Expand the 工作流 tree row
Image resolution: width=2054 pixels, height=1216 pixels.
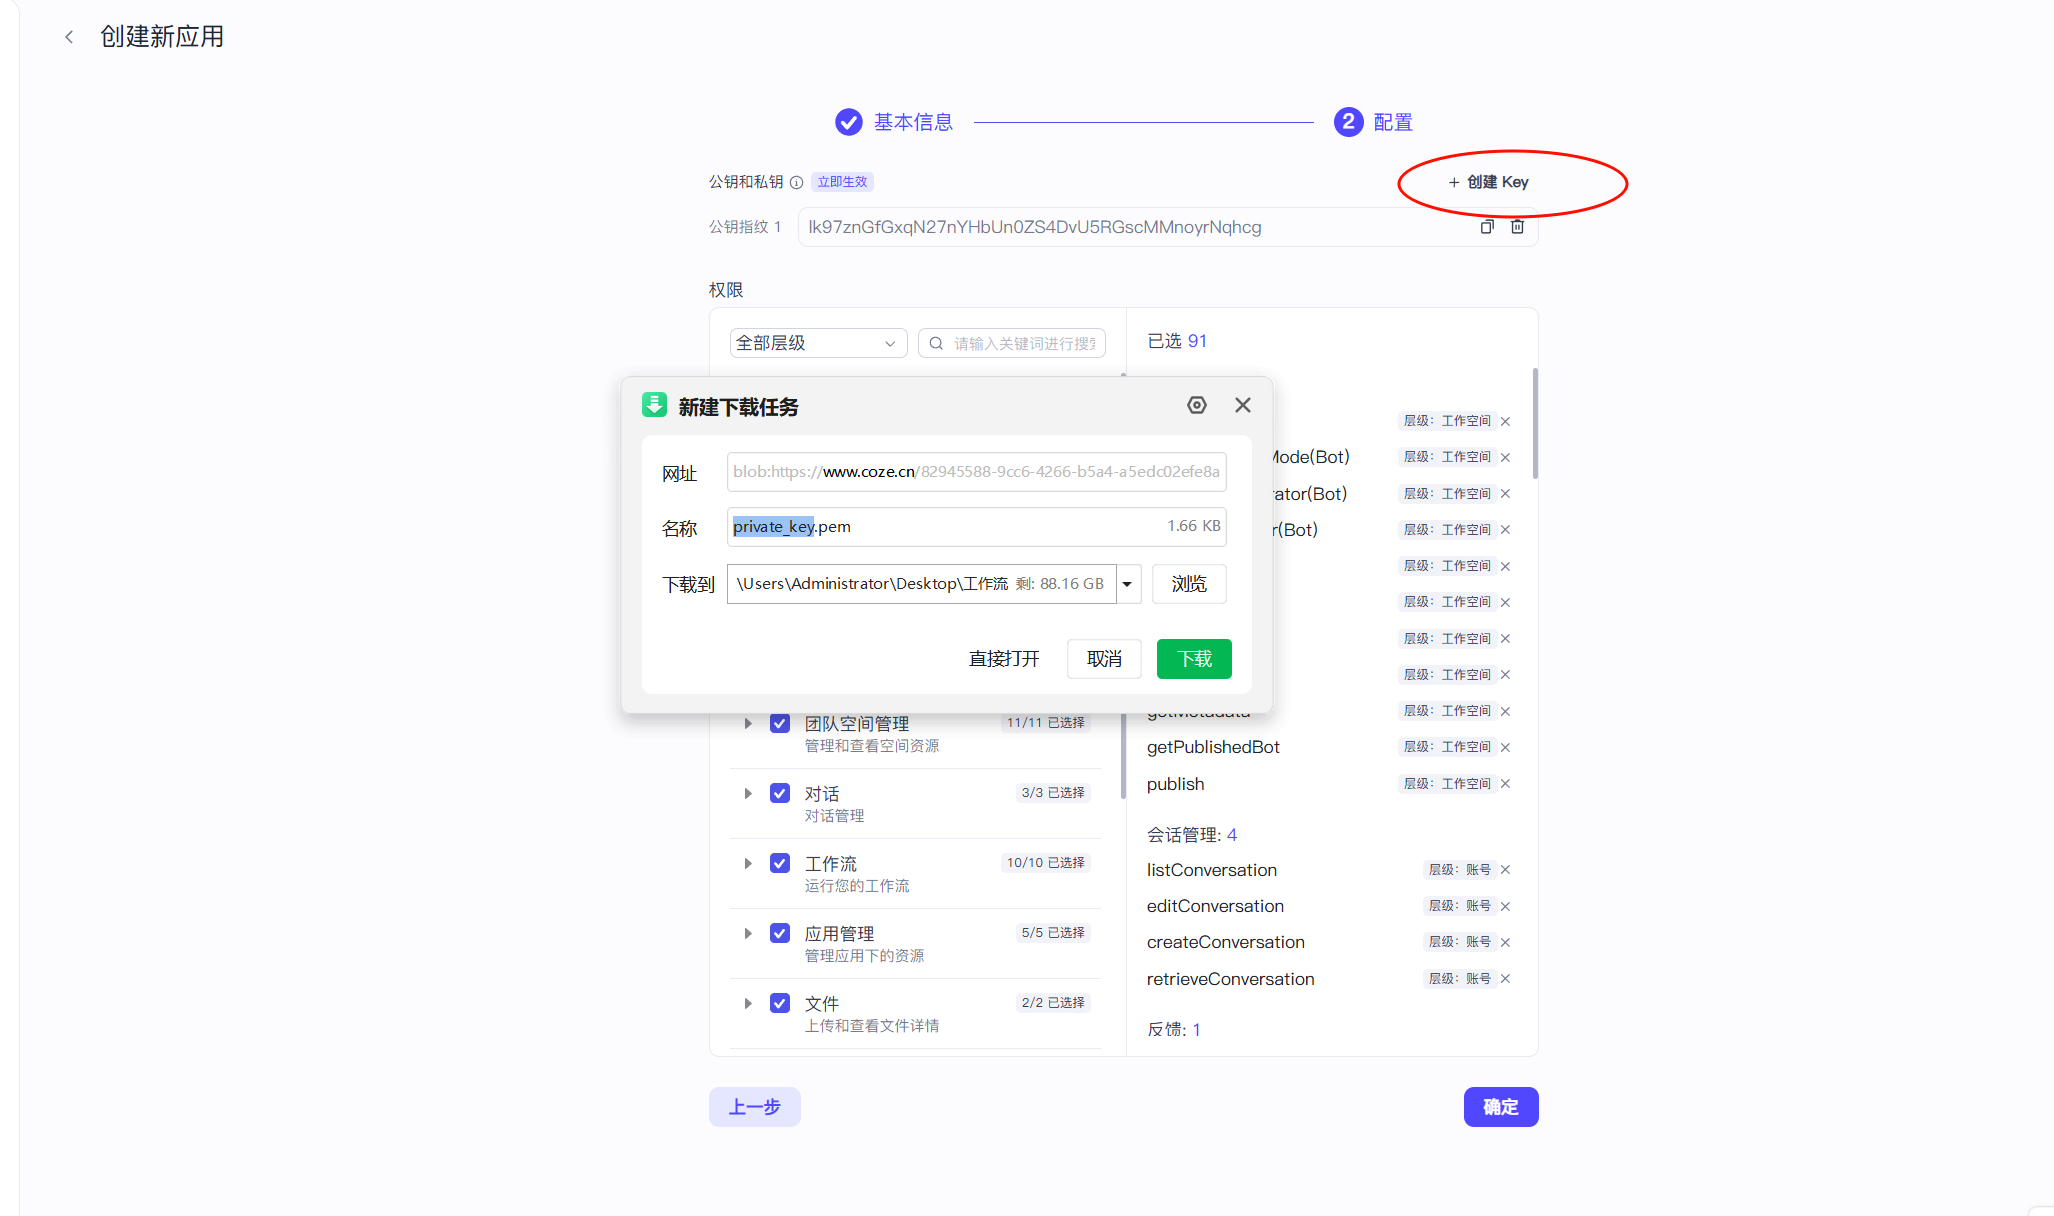tap(747, 863)
